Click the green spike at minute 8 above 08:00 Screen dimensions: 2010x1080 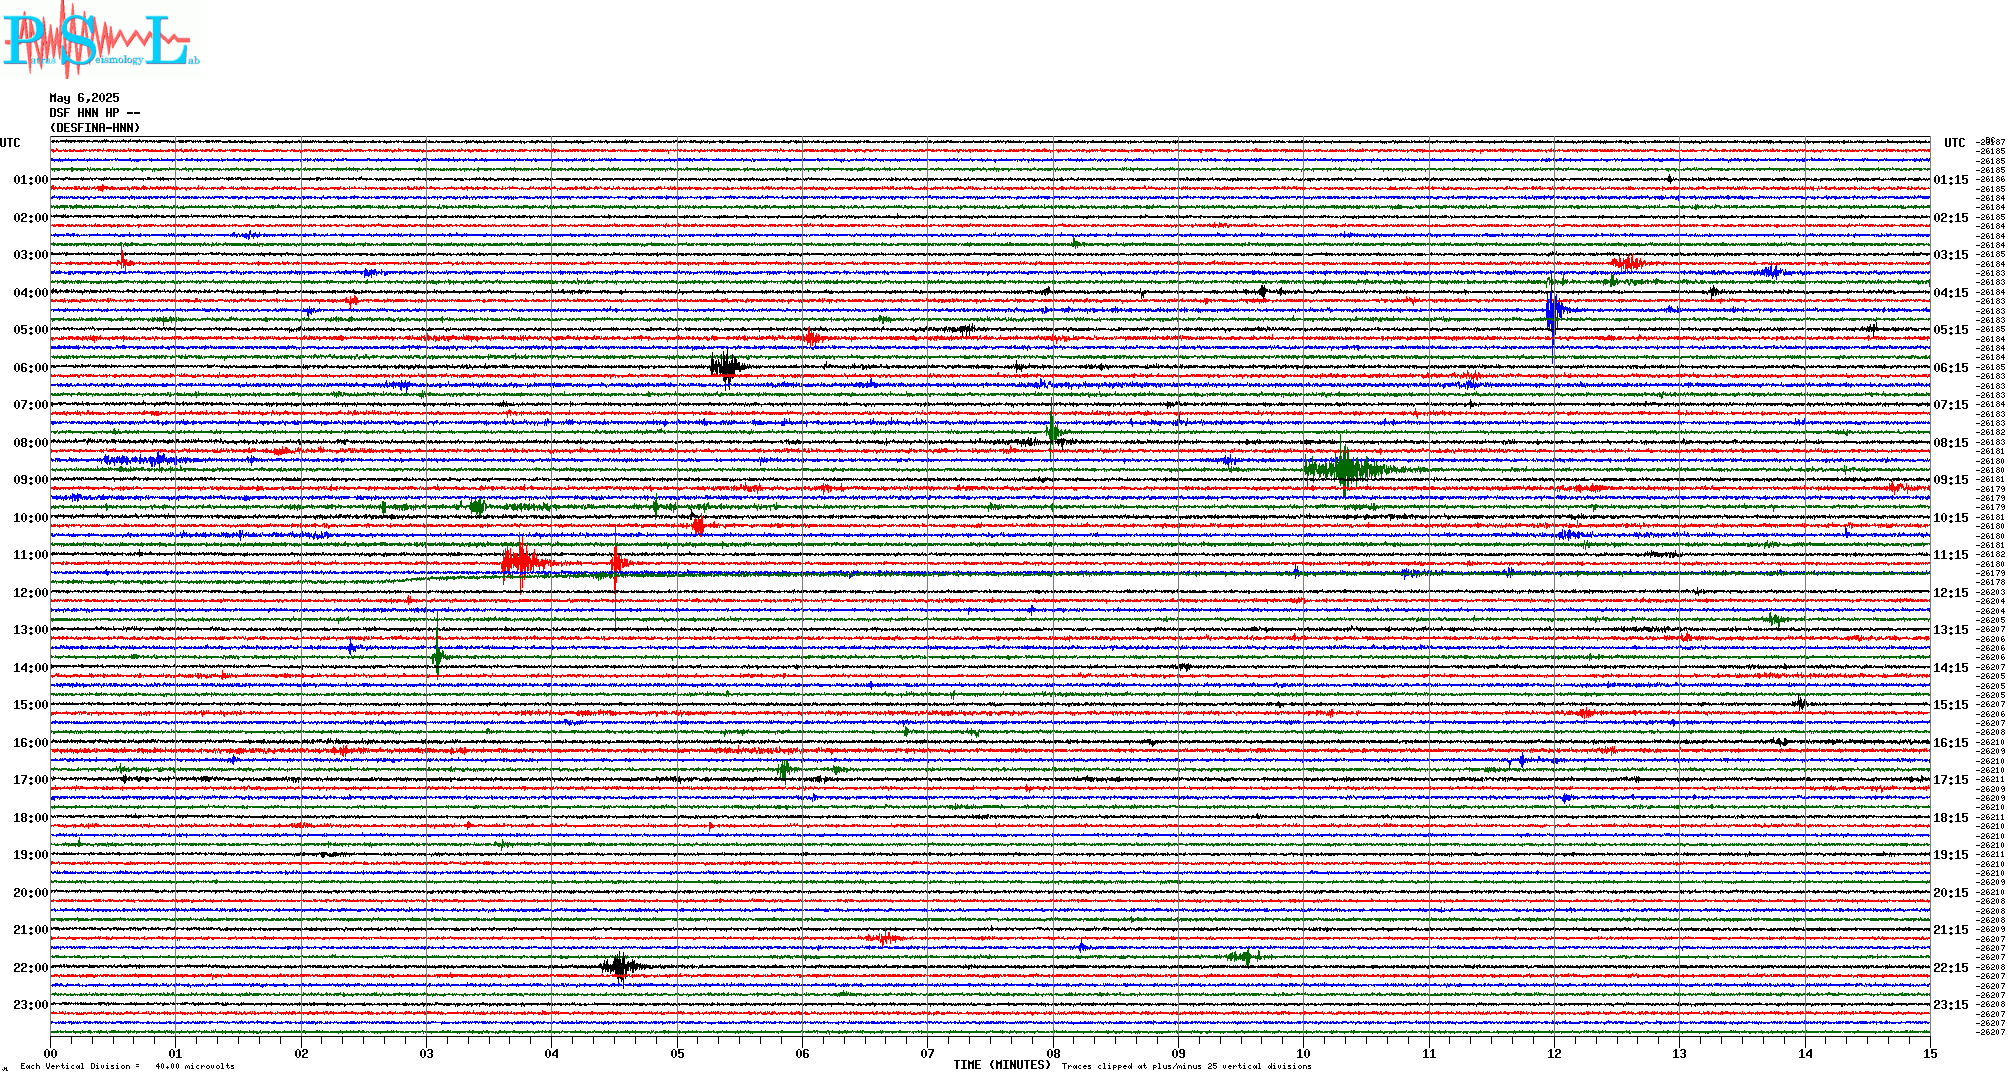(1052, 432)
